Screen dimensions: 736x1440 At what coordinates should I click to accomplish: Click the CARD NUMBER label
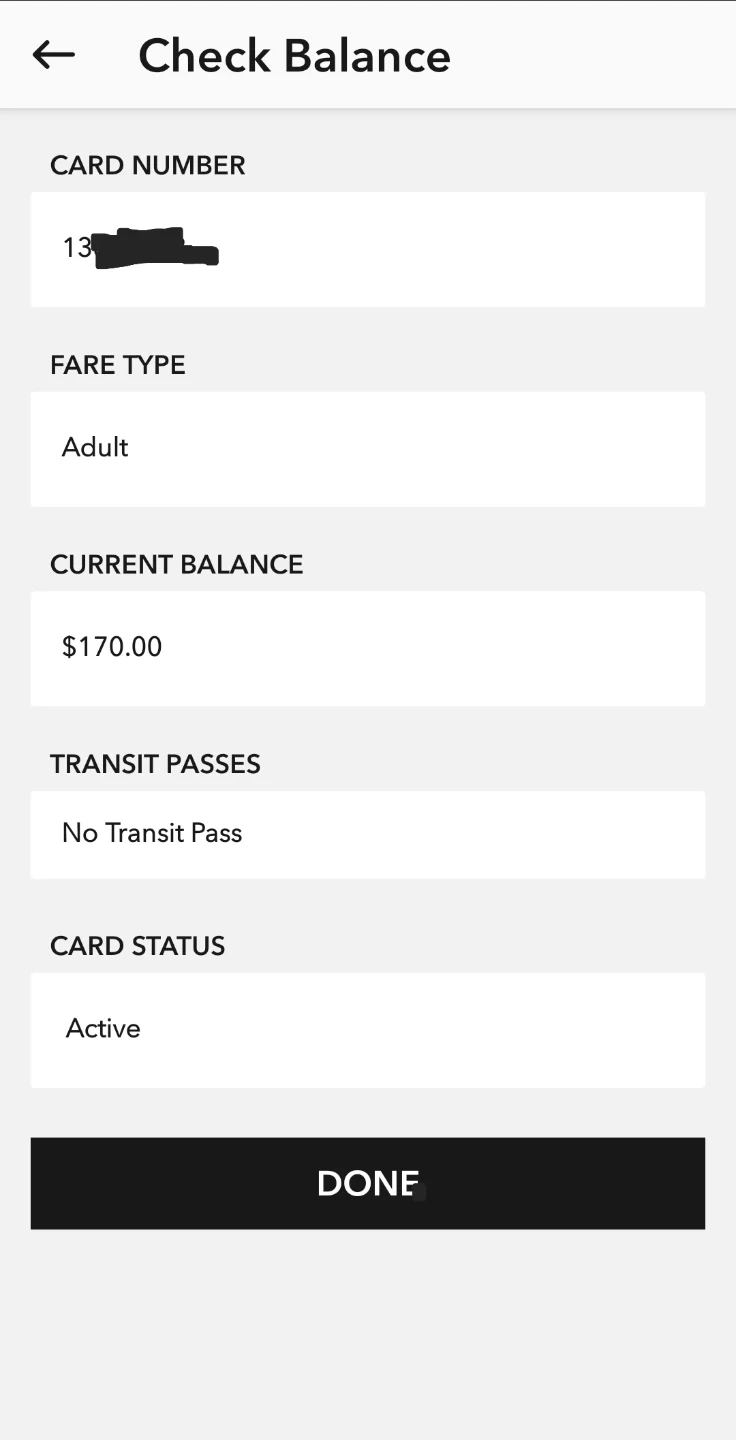pos(147,165)
